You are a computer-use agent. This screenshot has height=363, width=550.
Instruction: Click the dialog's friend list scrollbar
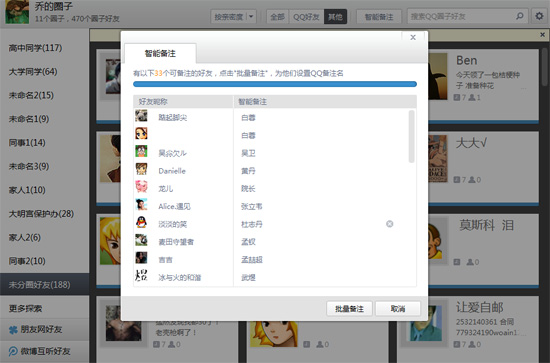point(411,136)
